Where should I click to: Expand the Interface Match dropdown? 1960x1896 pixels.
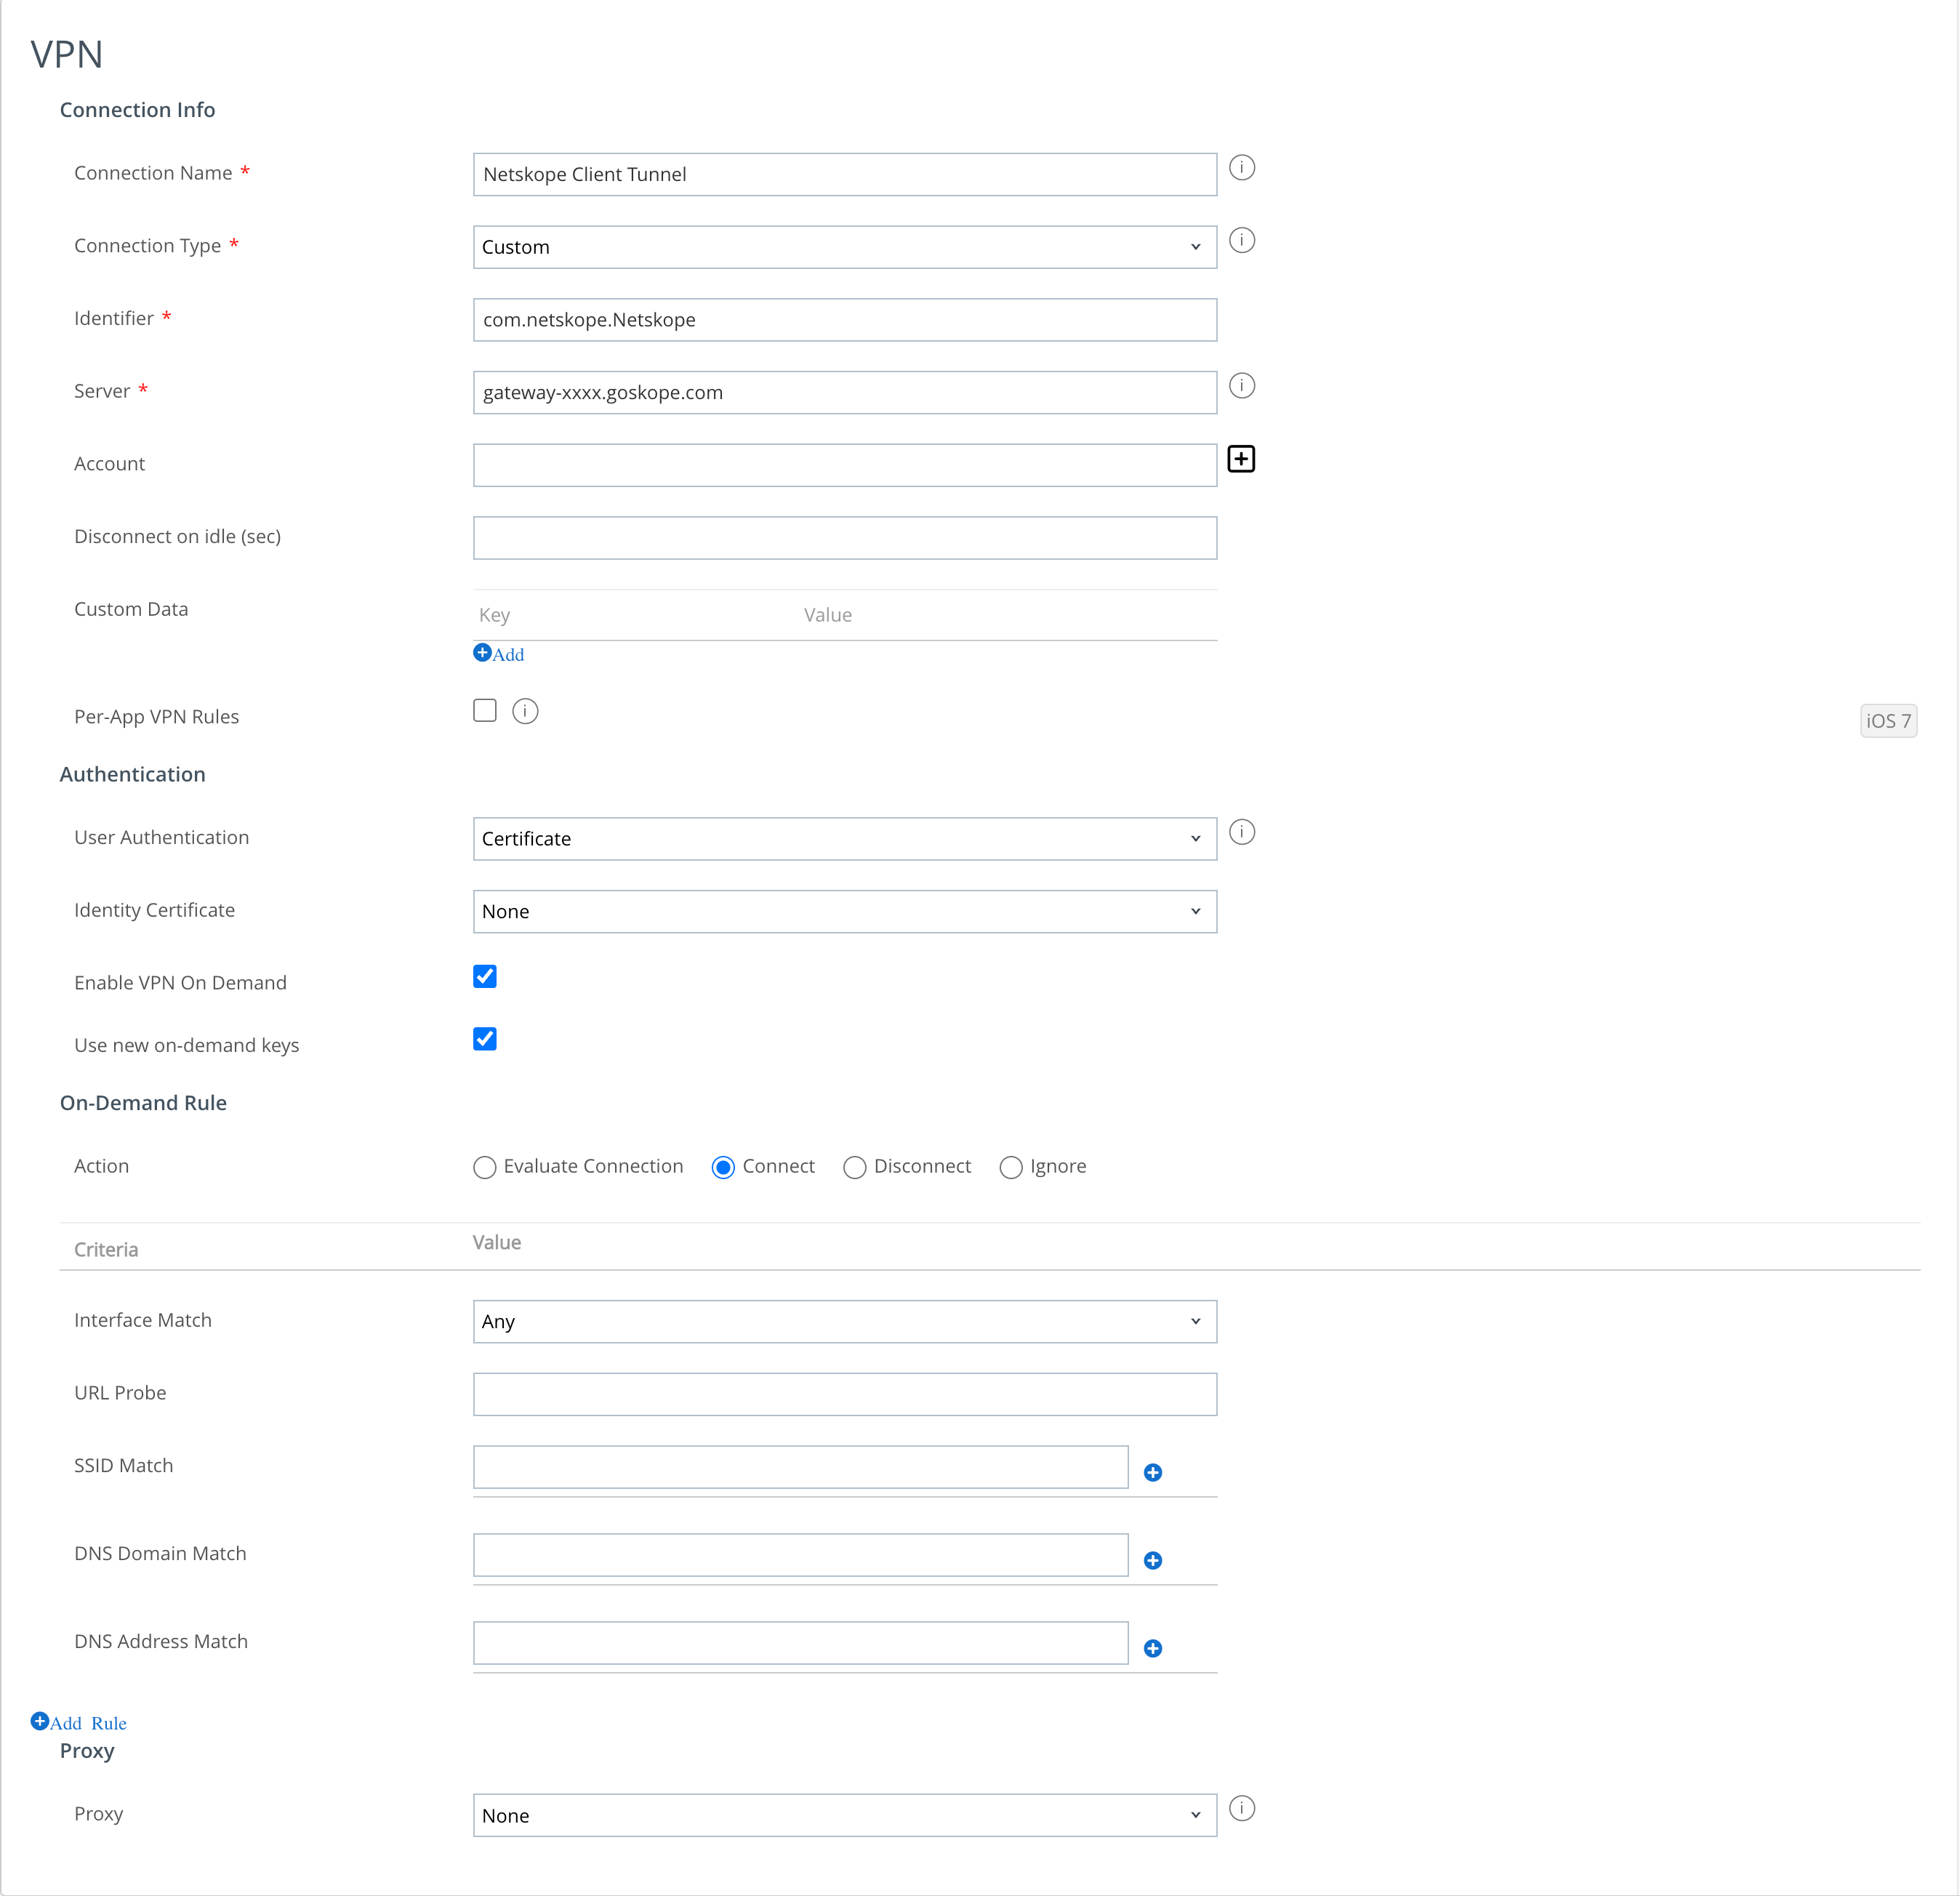[x=1194, y=1322]
